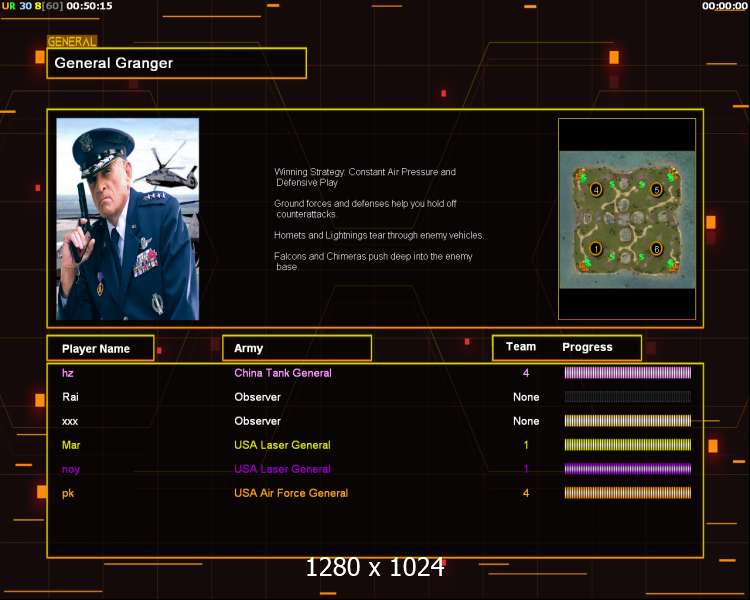Select player name Mar
The width and height of the screenshot is (750, 600).
point(71,445)
